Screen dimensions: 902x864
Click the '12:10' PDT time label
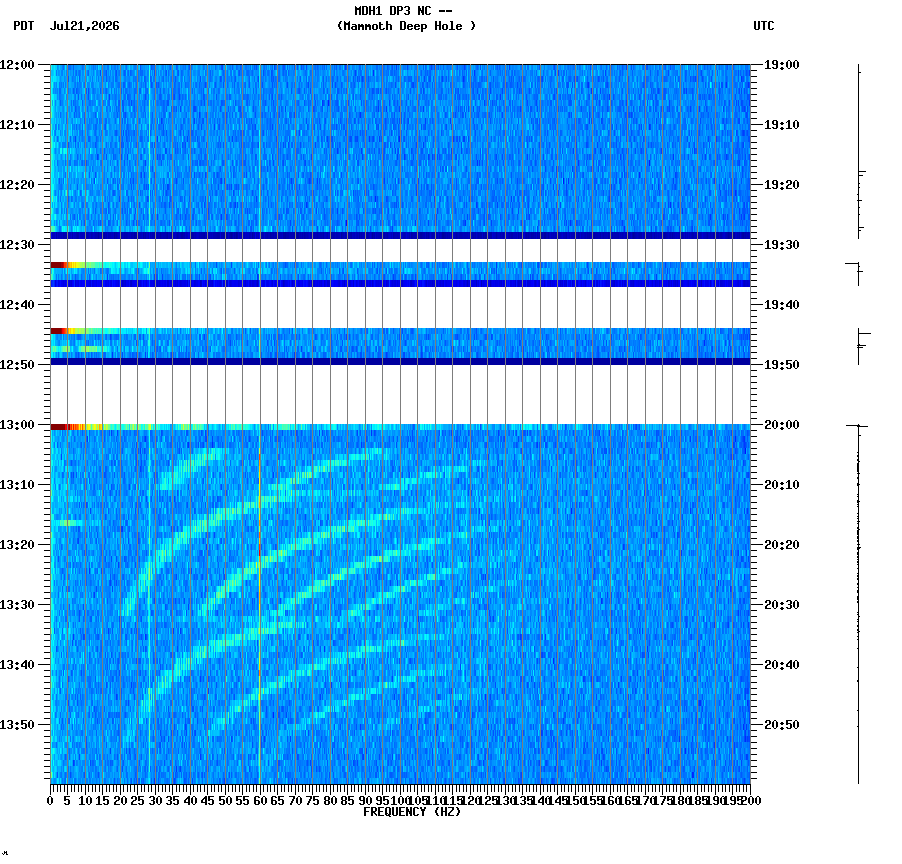17,125
